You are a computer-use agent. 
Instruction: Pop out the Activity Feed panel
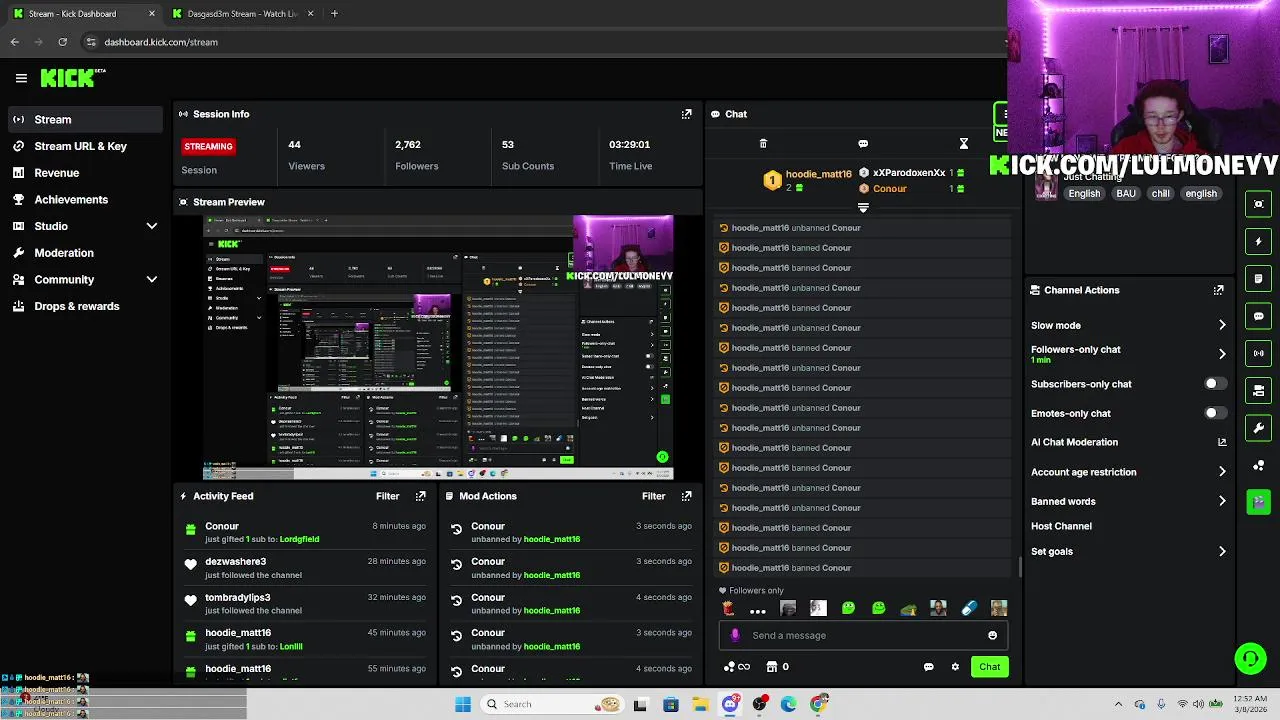pyautogui.click(x=420, y=496)
